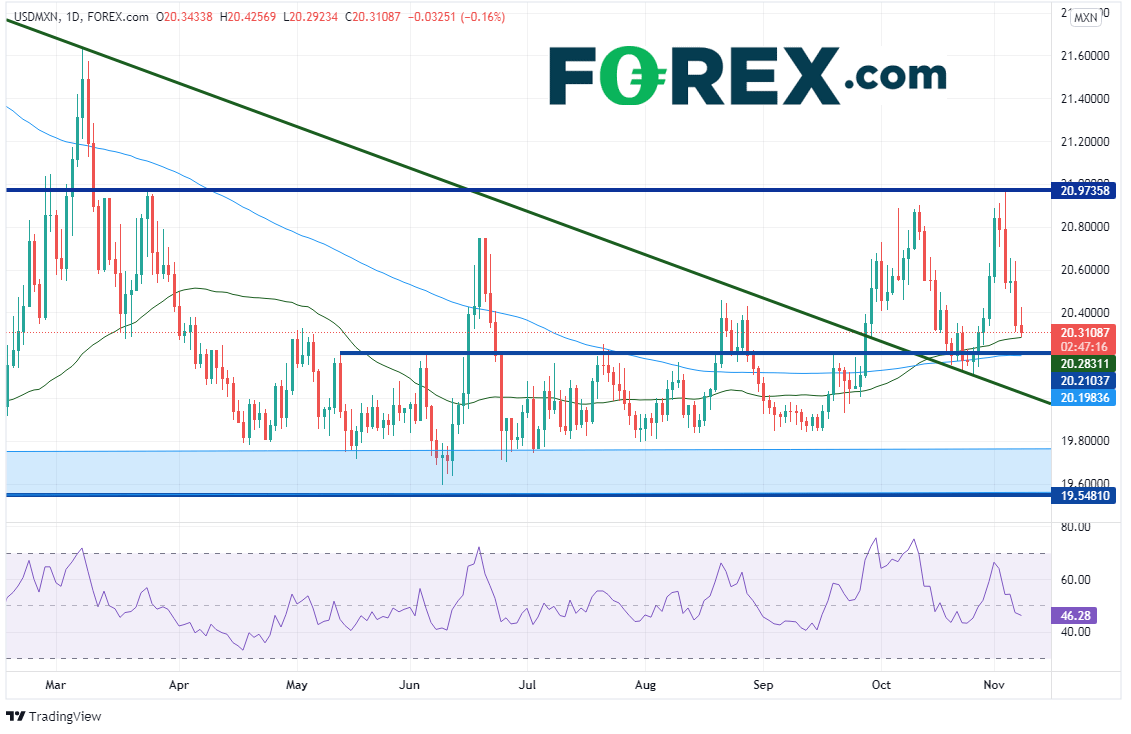1131x734 pixels.
Task: Click the Aug label on time axis
Action: click(x=645, y=684)
